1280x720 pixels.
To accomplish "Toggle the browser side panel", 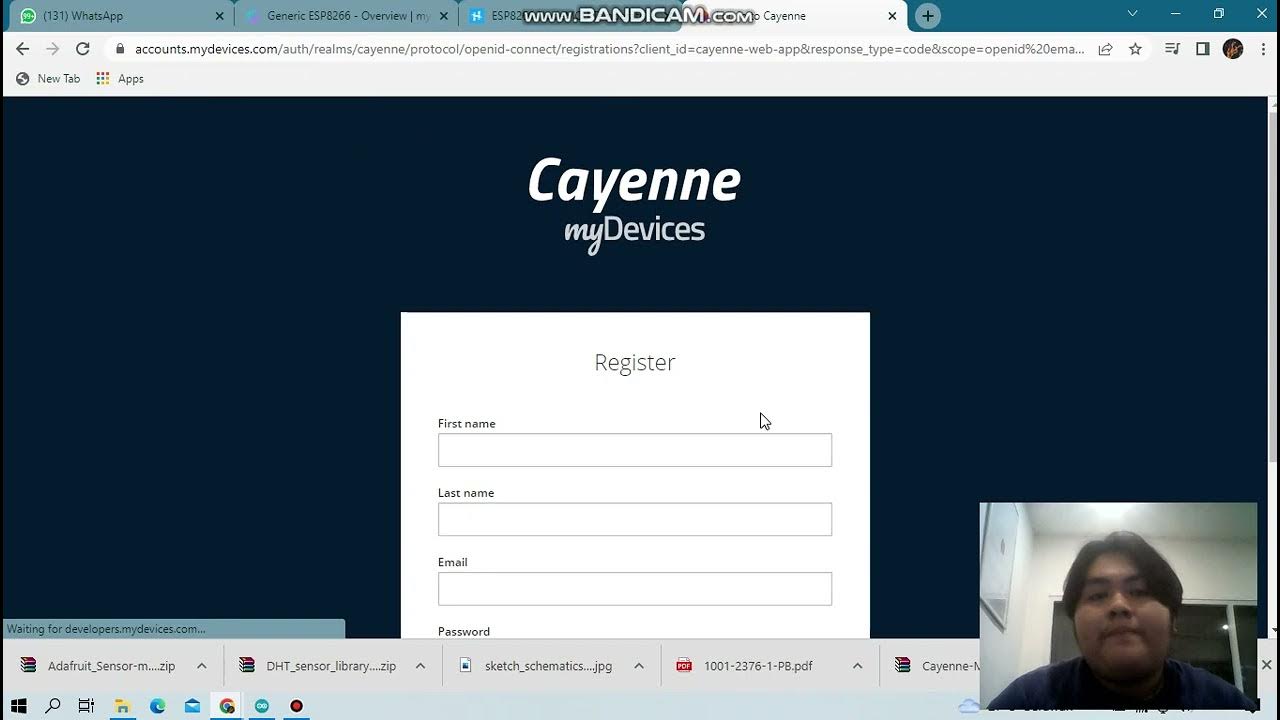I will coord(1203,49).
